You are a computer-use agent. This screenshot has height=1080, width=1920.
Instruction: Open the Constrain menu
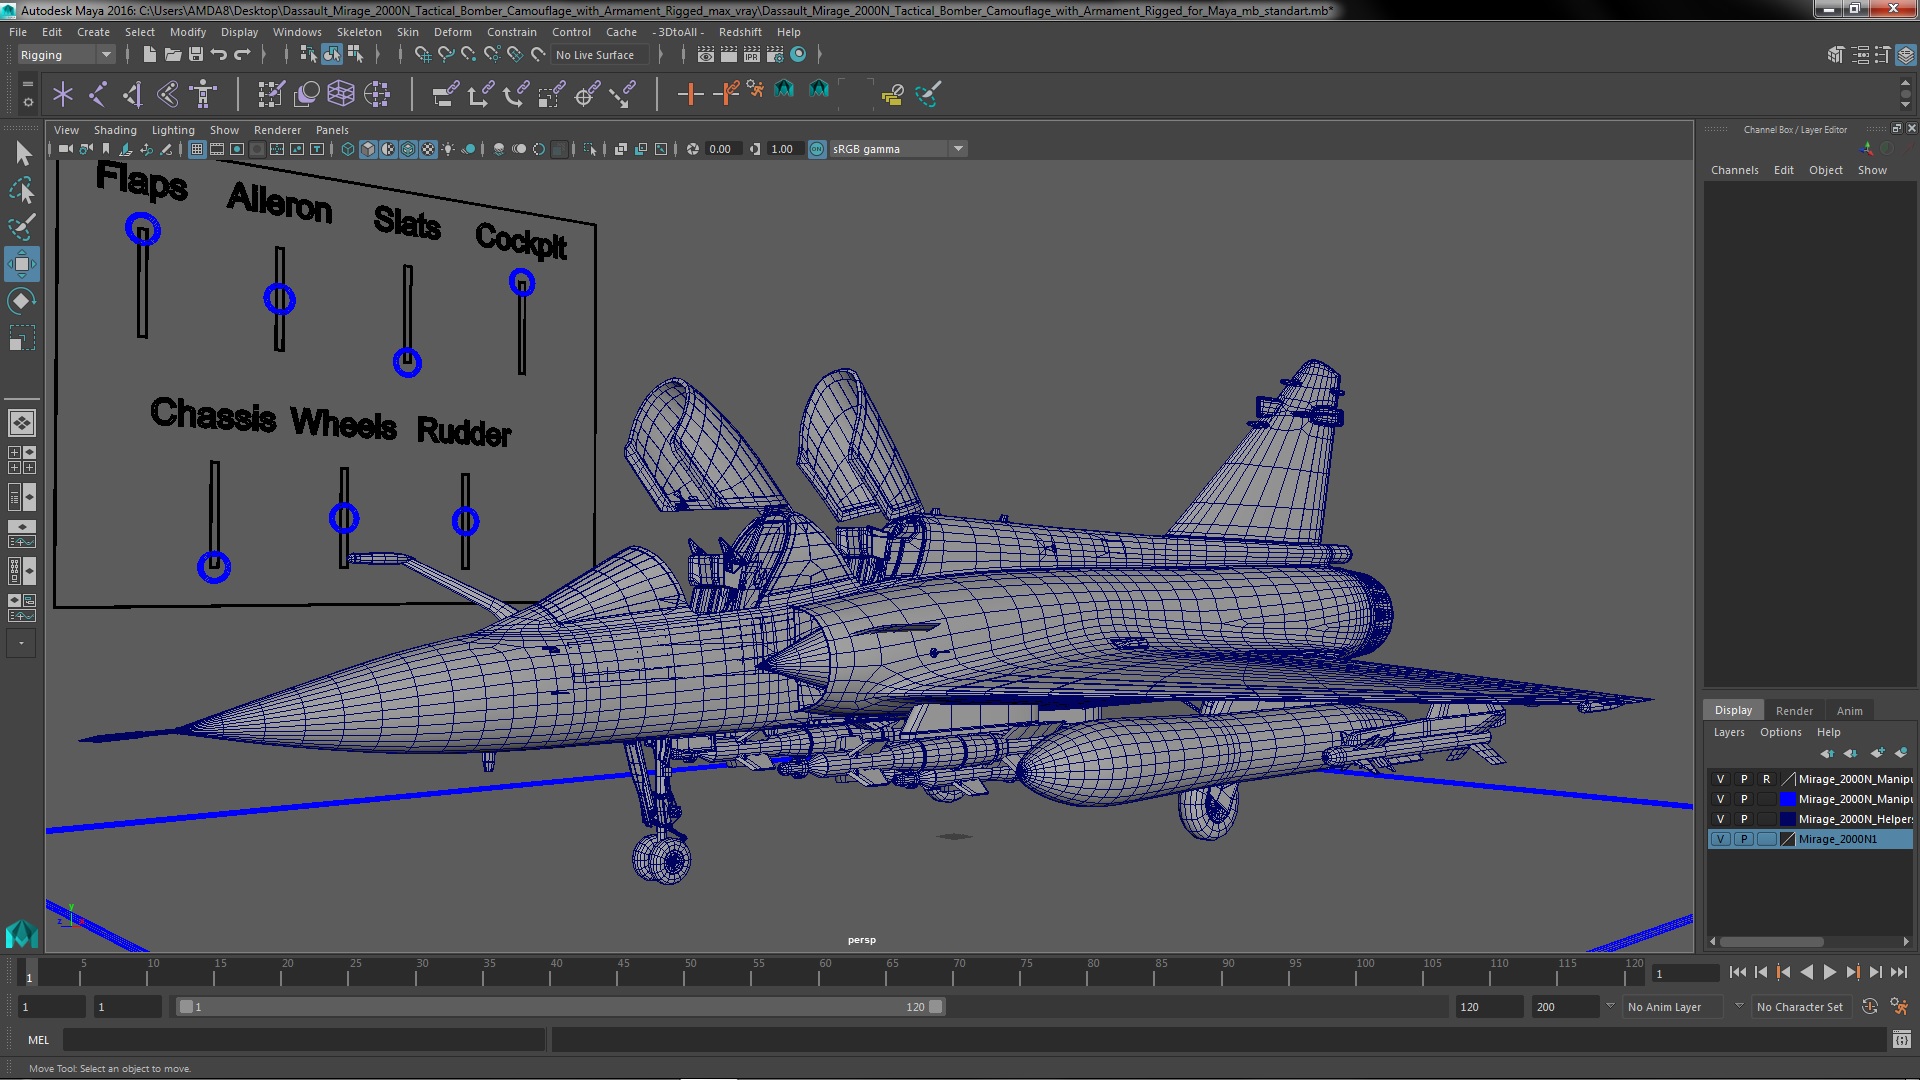click(511, 32)
